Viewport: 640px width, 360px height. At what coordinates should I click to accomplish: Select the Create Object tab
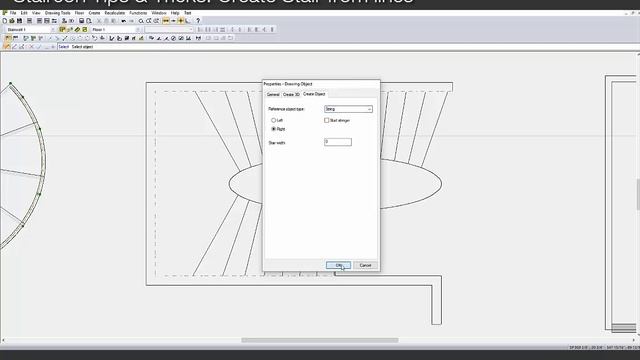(x=314, y=94)
